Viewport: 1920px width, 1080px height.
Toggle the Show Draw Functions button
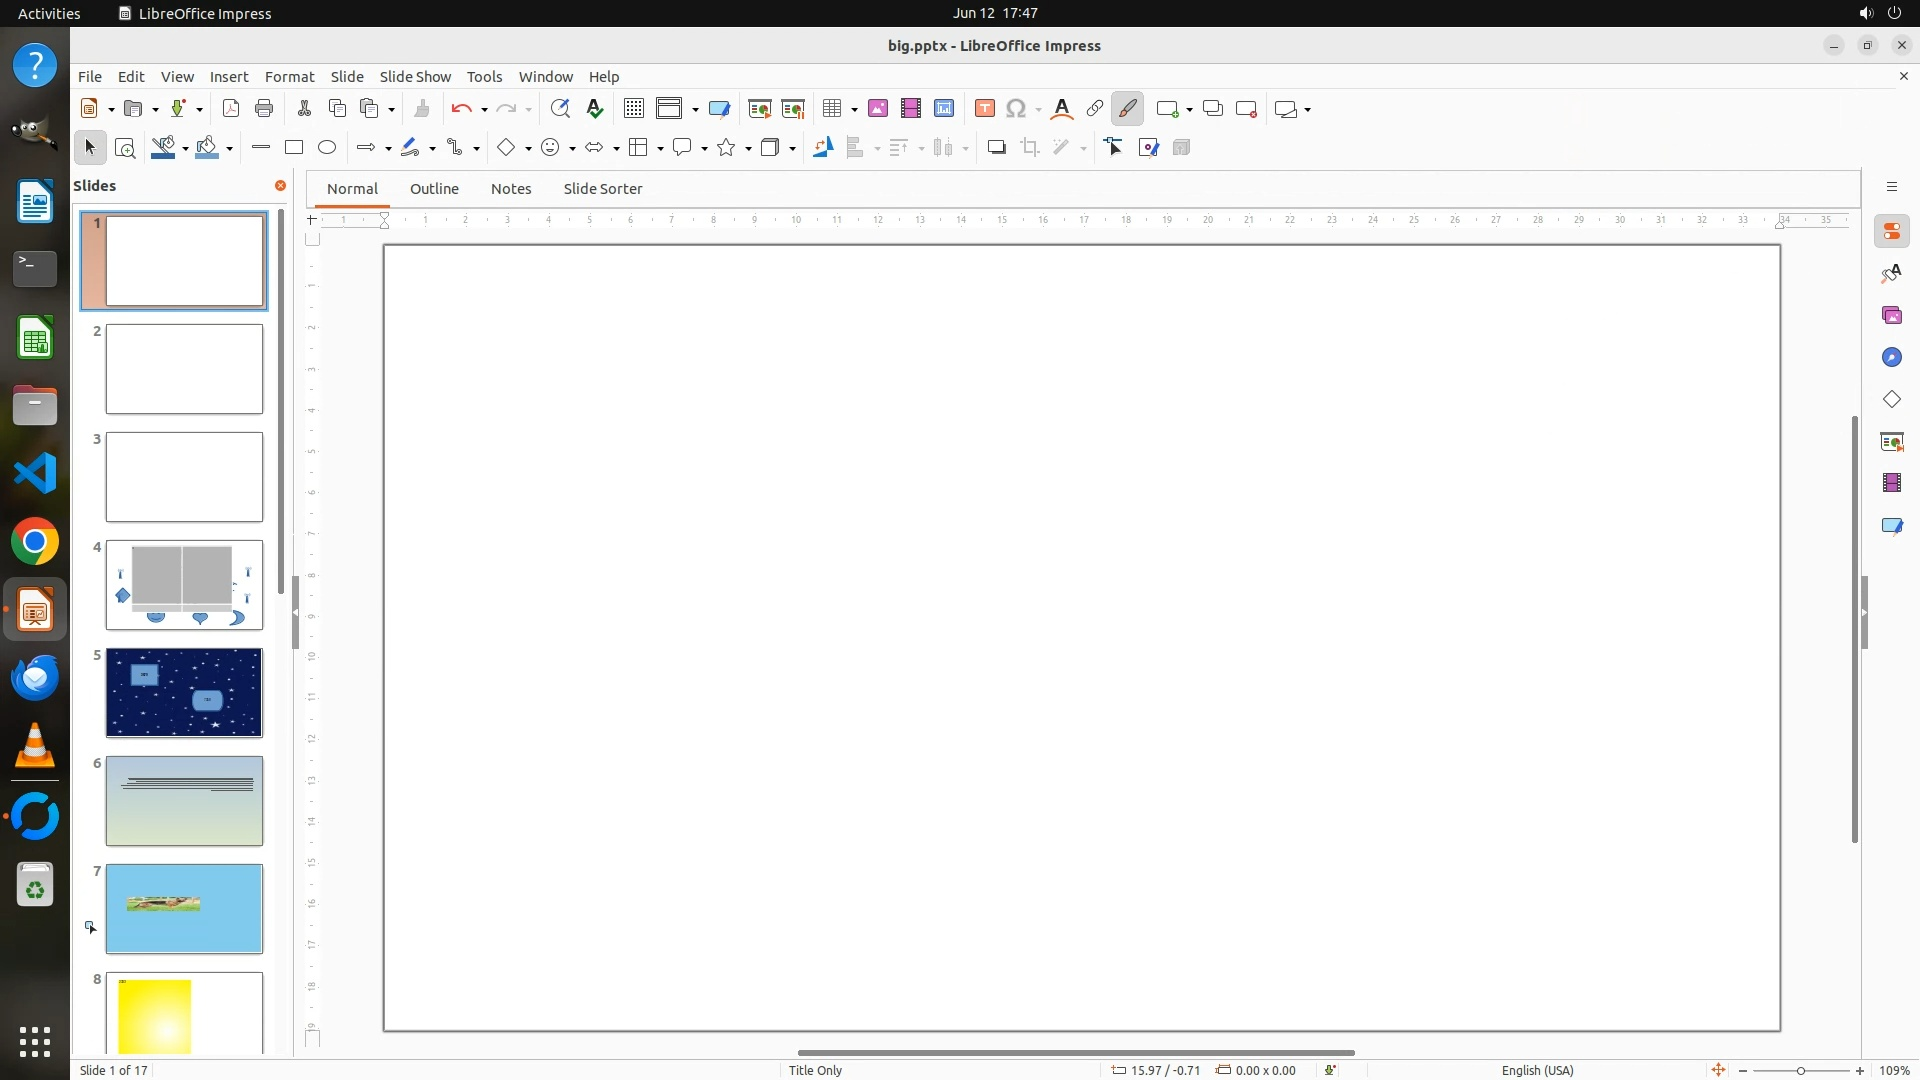click(1127, 109)
